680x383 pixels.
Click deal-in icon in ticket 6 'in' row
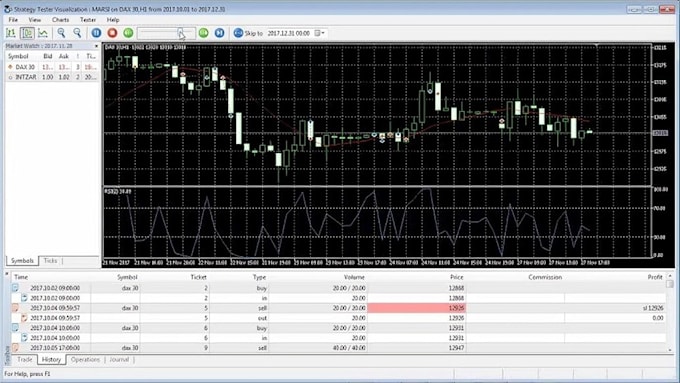point(24,338)
